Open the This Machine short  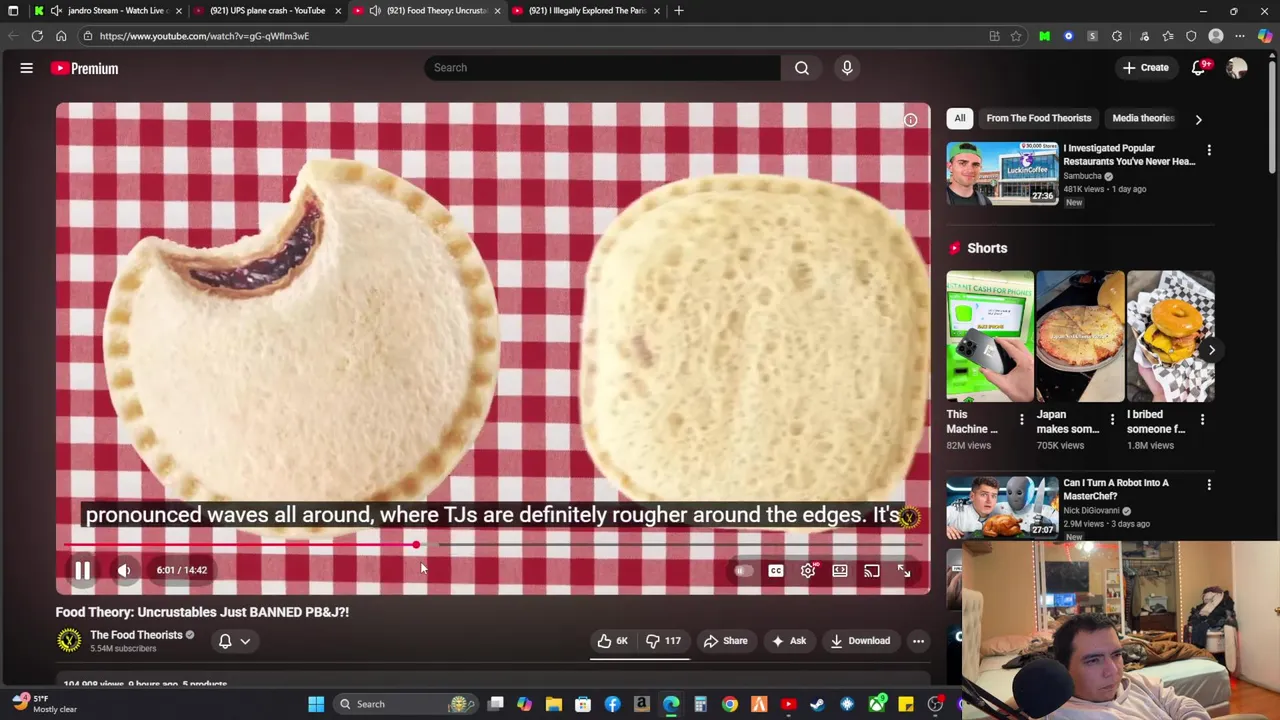pyautogui.click(x=990, y=336)
